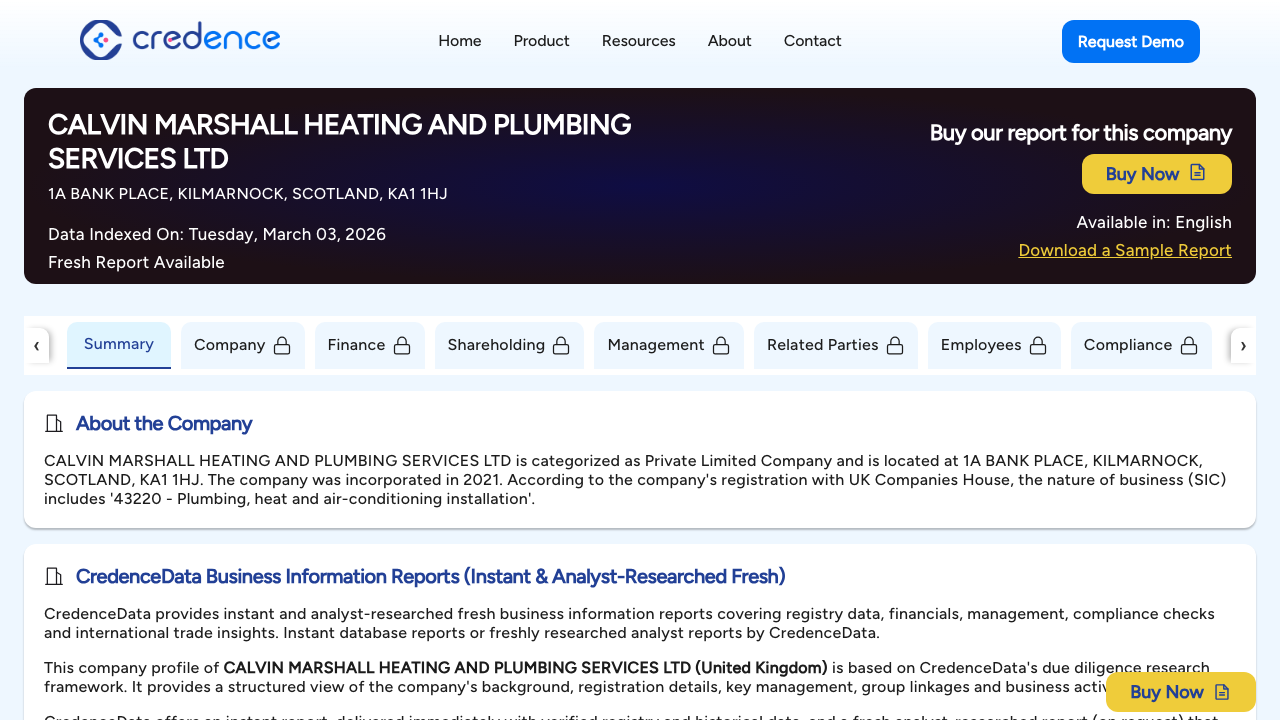Image resolution: width=1280 pixels, height=720 pixels.
Task: Click the report icon beside About the Company
Action: pos(54,423)
